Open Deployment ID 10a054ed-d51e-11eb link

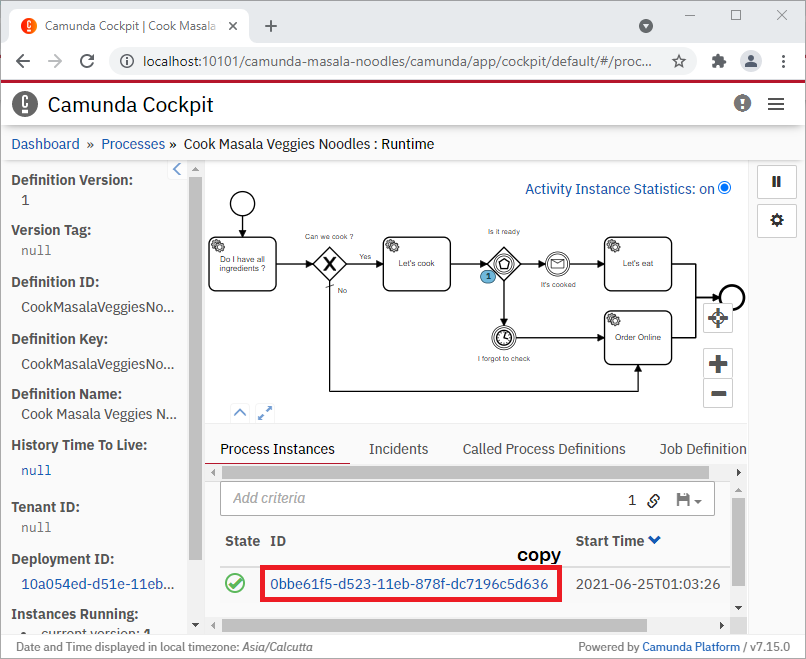pyautogui.click(x=98, y=584)
